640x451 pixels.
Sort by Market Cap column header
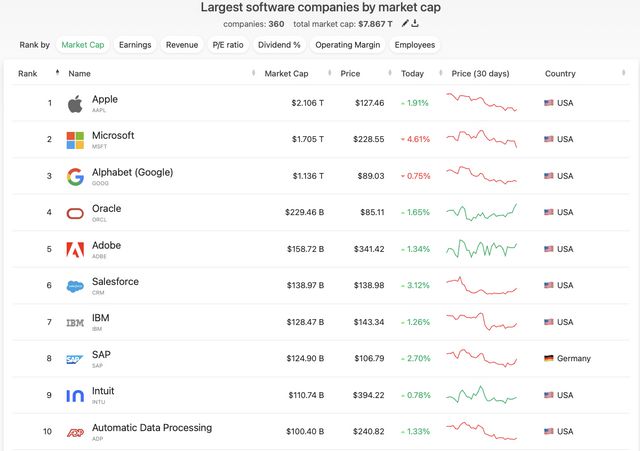286,73
